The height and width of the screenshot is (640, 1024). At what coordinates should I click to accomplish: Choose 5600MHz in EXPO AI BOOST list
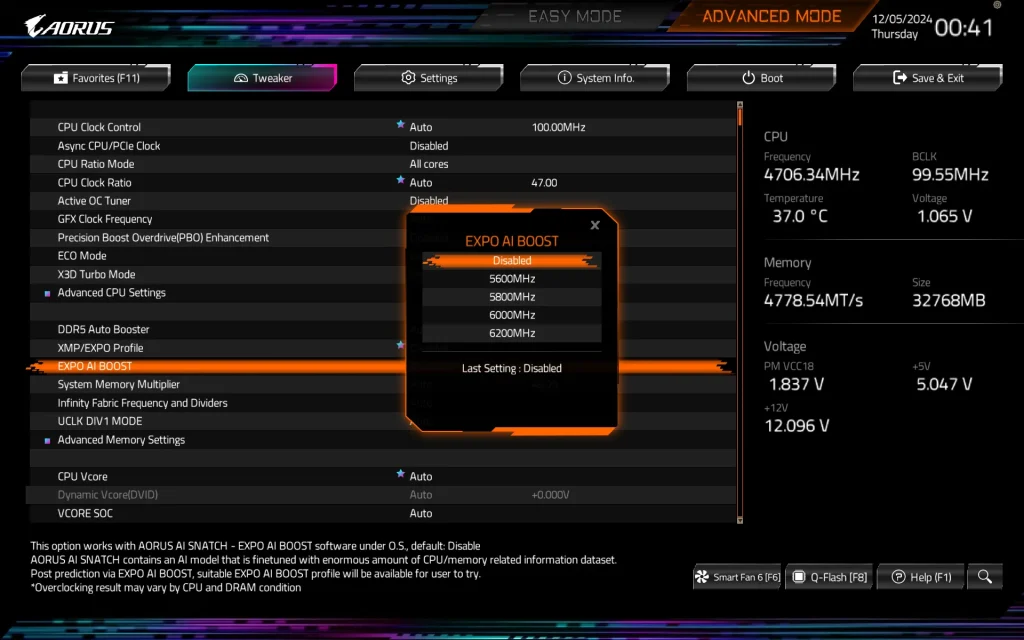click(512, 279)
